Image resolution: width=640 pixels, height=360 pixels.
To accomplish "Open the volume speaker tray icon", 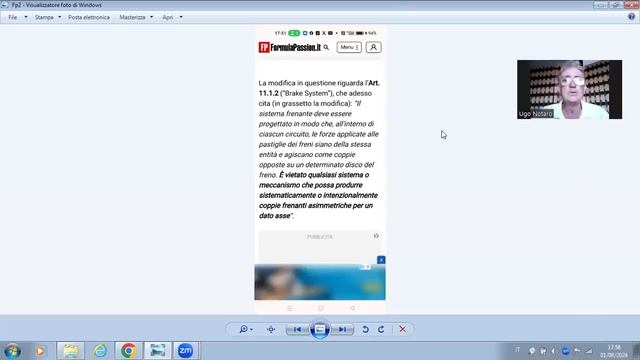I will [x=553, y=351].
